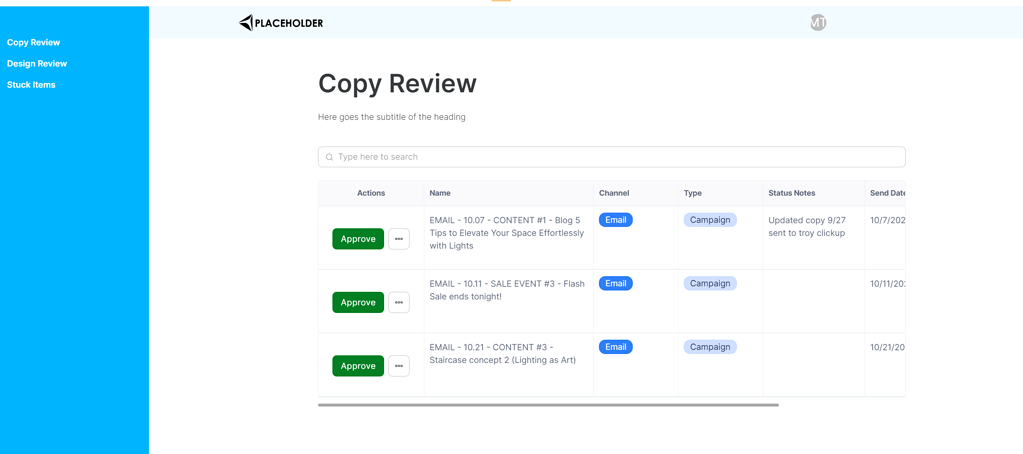Image resolution: width=1023 pixels, height=454 pixels.
Task: Click the 'EMAIL - 10.11 - SALE EVENT #3' name
Action: coord(507,290)
